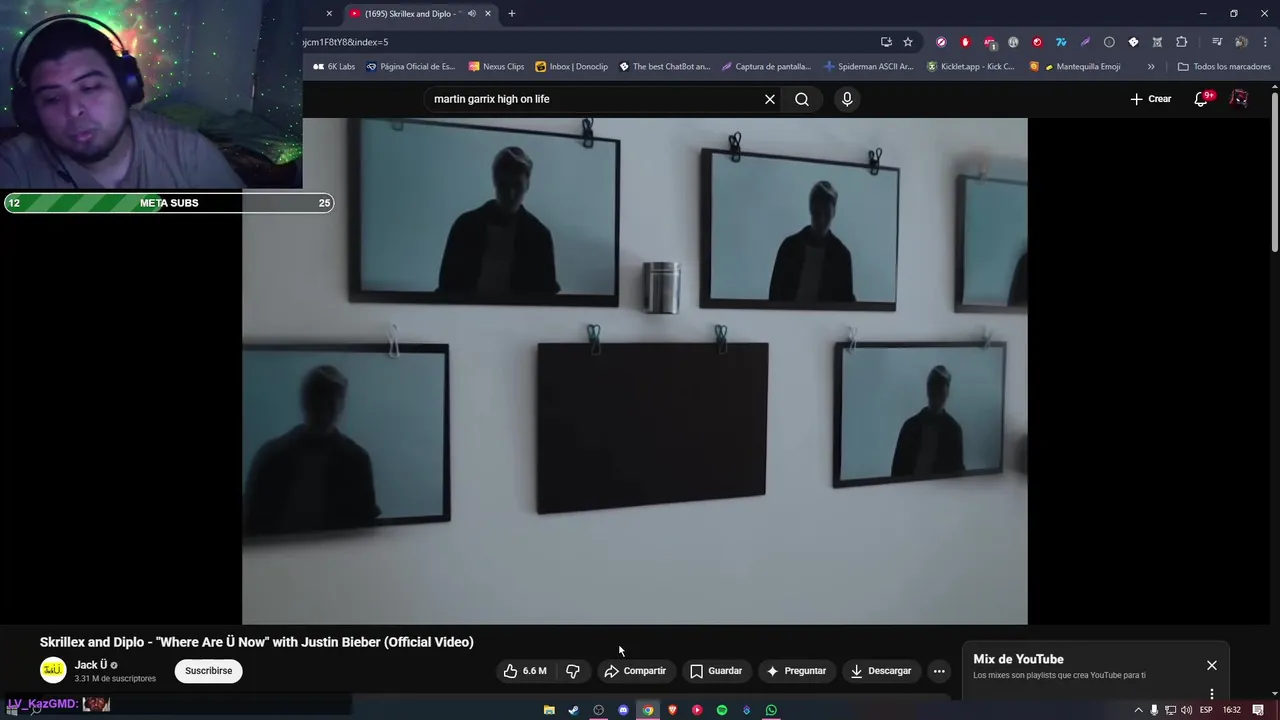Close the Mix de YouTube panel
The height and width of the screenshot is (720, 1280).
coord(1212,665)
